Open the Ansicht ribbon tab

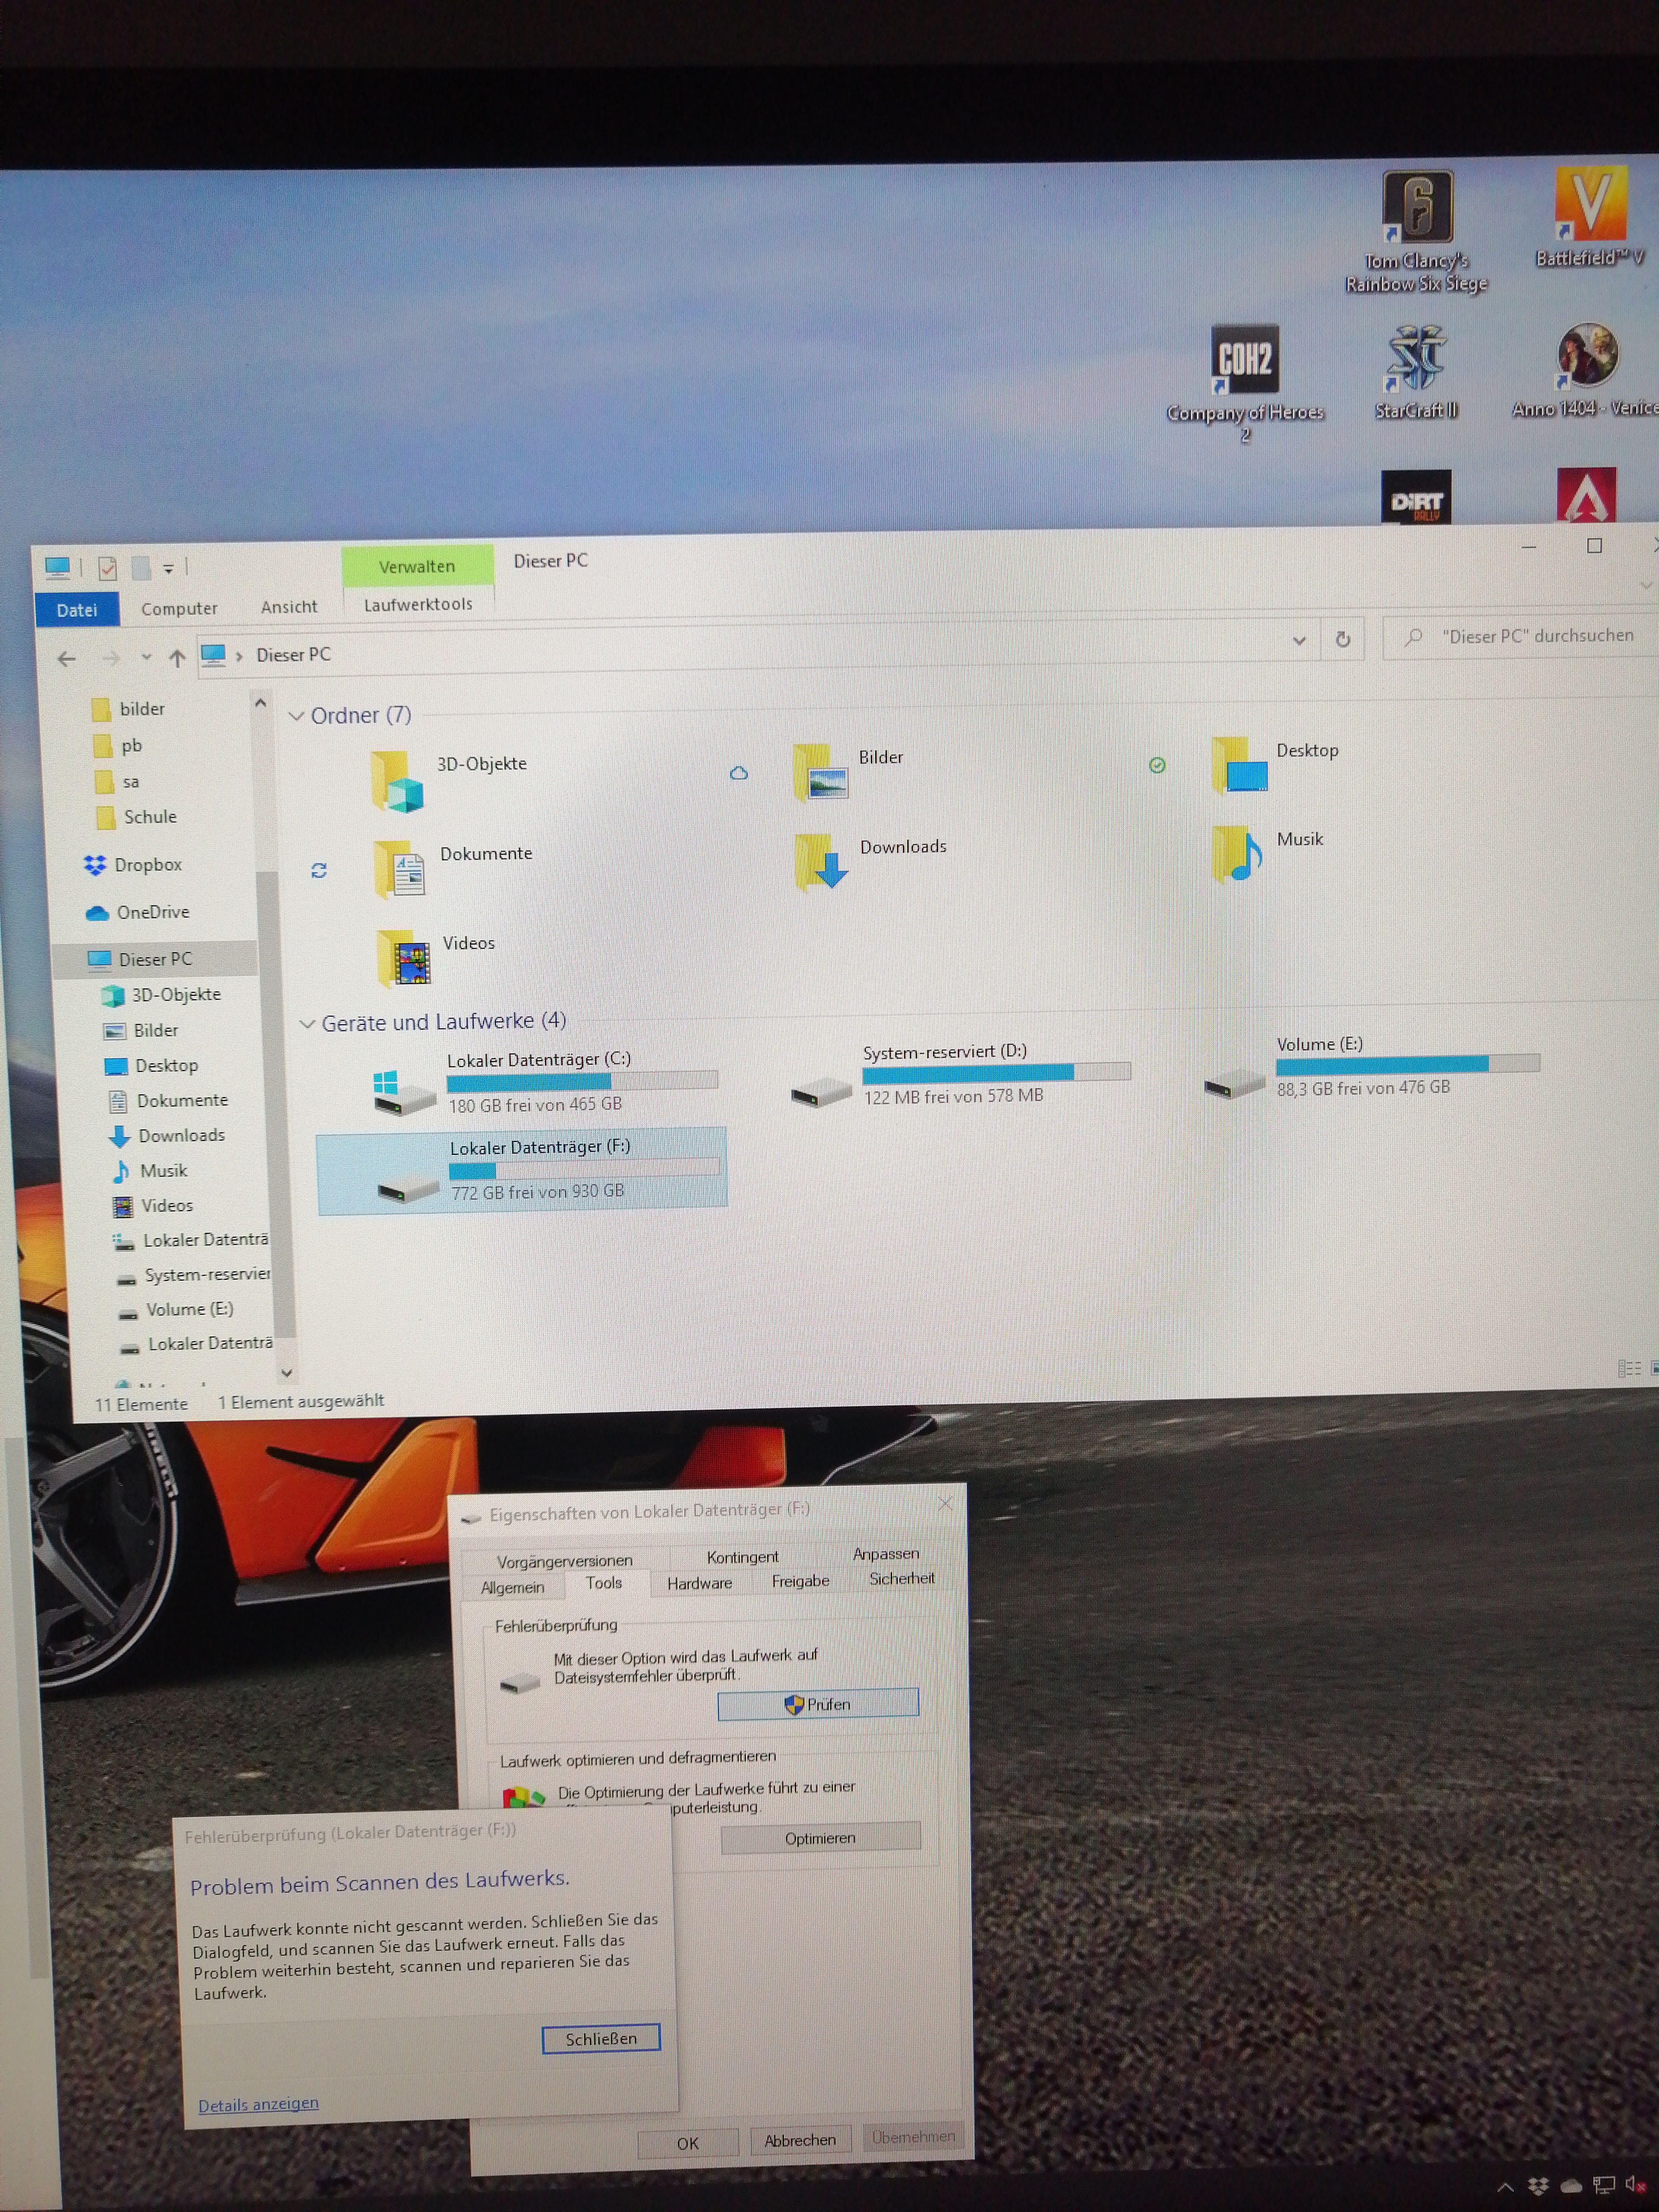tap(288, 607)
